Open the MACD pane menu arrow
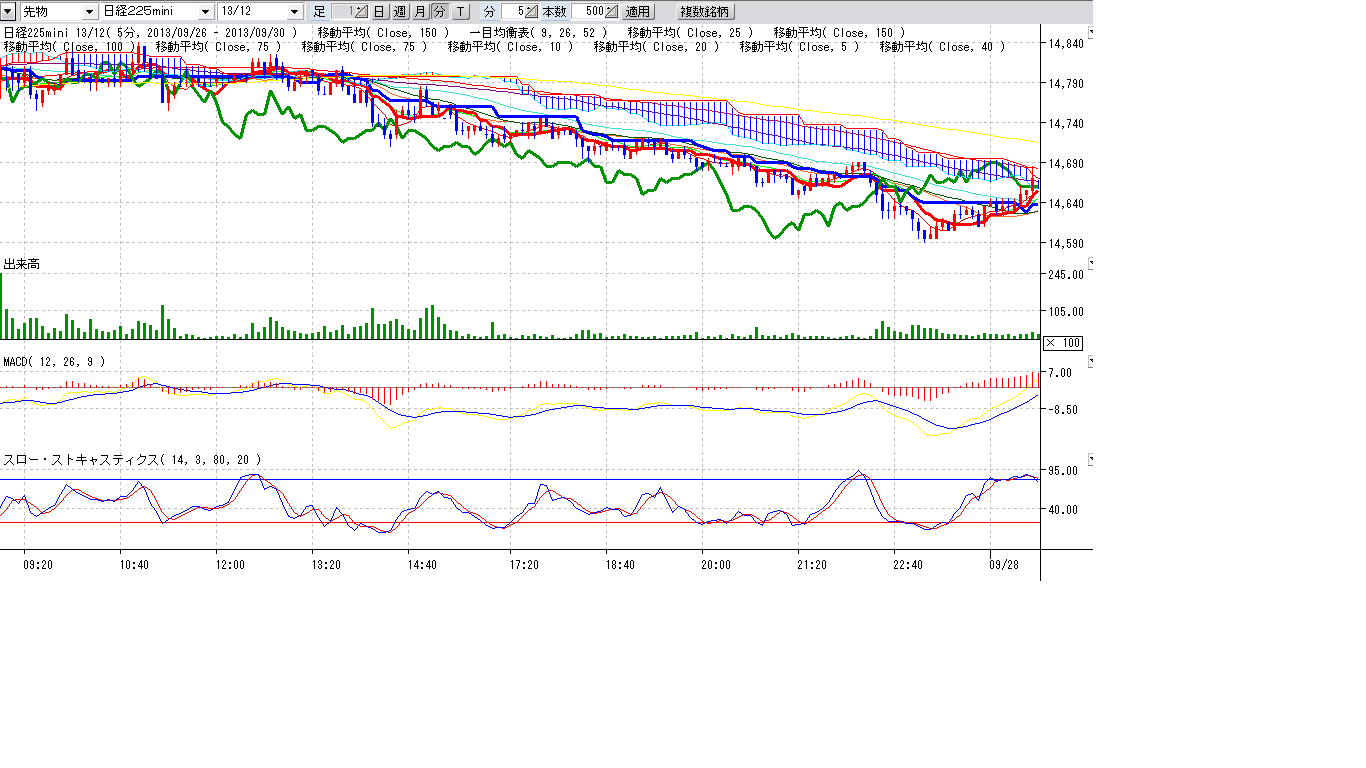This screenshot has height=768, width=1366. click(x=1090, y=361)
